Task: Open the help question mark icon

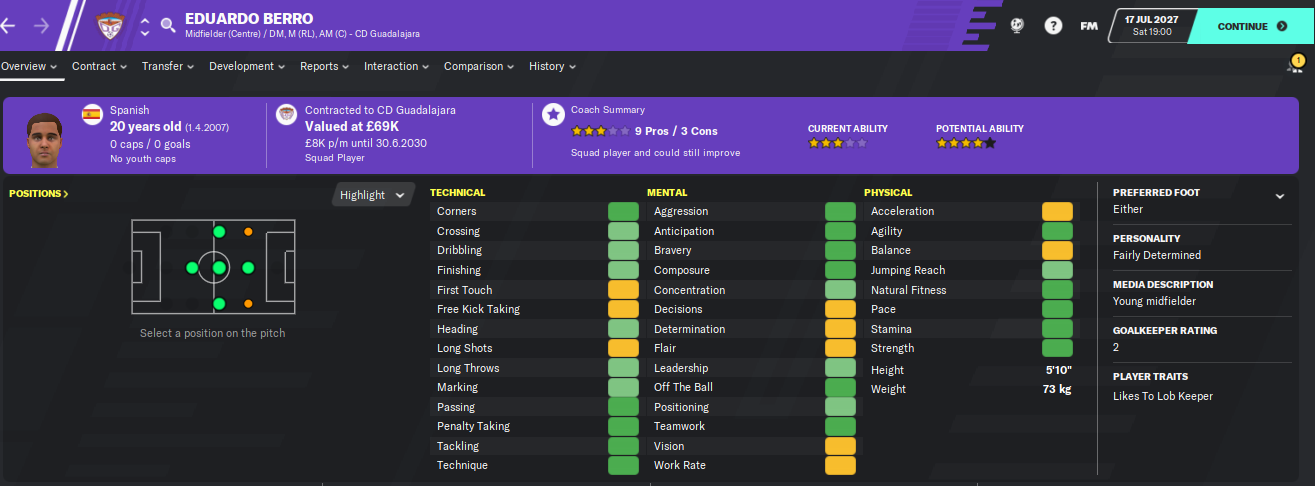Action: click(x=1053, y=26)
